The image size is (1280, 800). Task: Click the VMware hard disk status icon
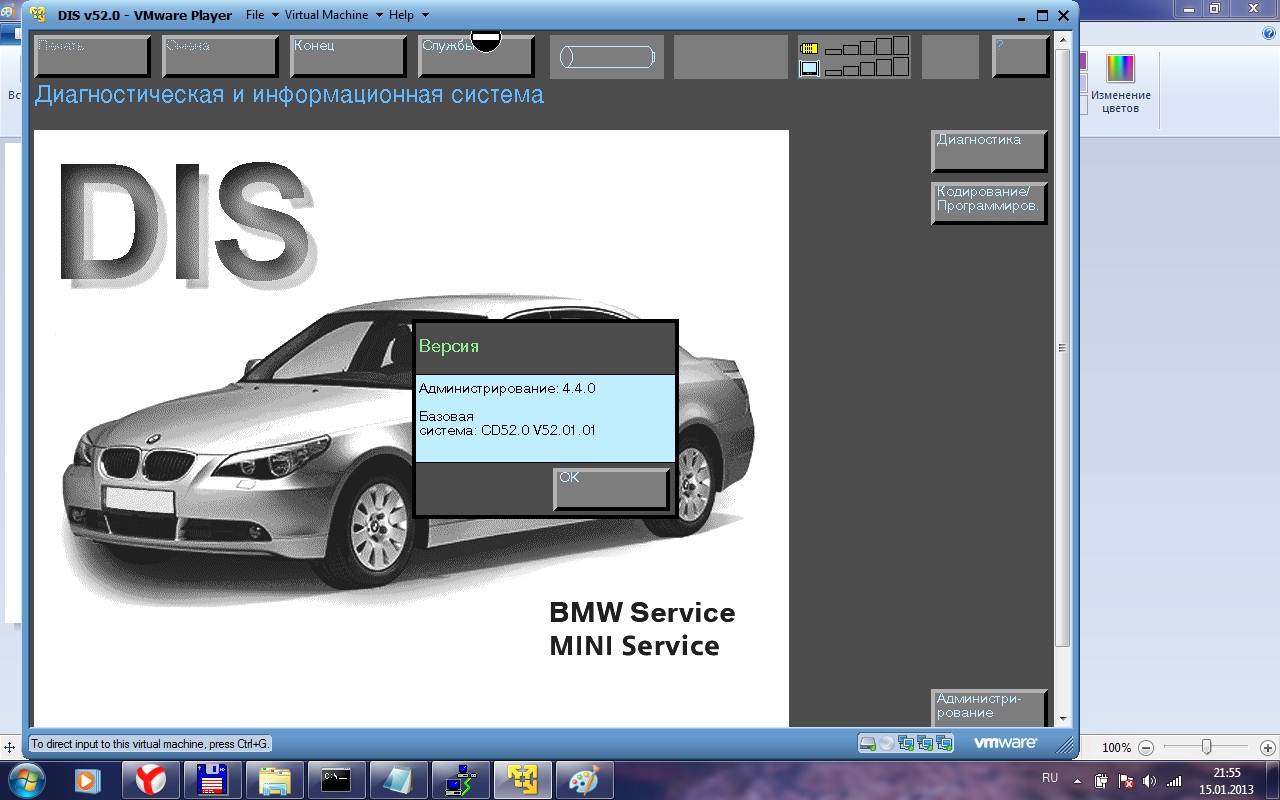867,743
